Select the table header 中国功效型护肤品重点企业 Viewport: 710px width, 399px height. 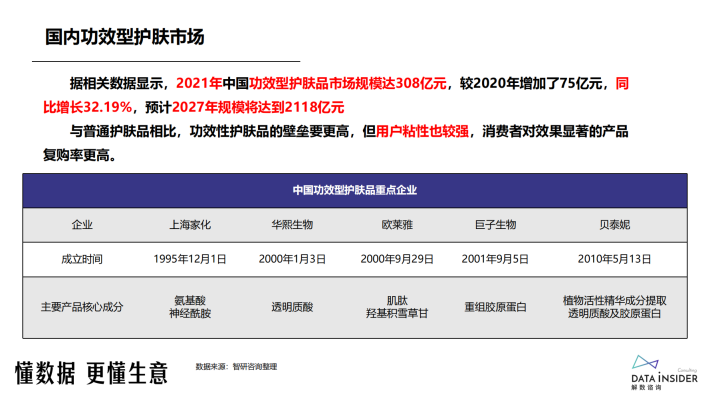point(355,190)
